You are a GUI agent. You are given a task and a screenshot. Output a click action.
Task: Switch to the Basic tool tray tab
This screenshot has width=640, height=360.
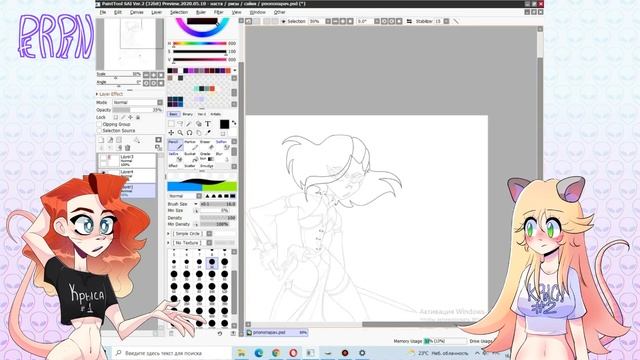tap(173, 114)
